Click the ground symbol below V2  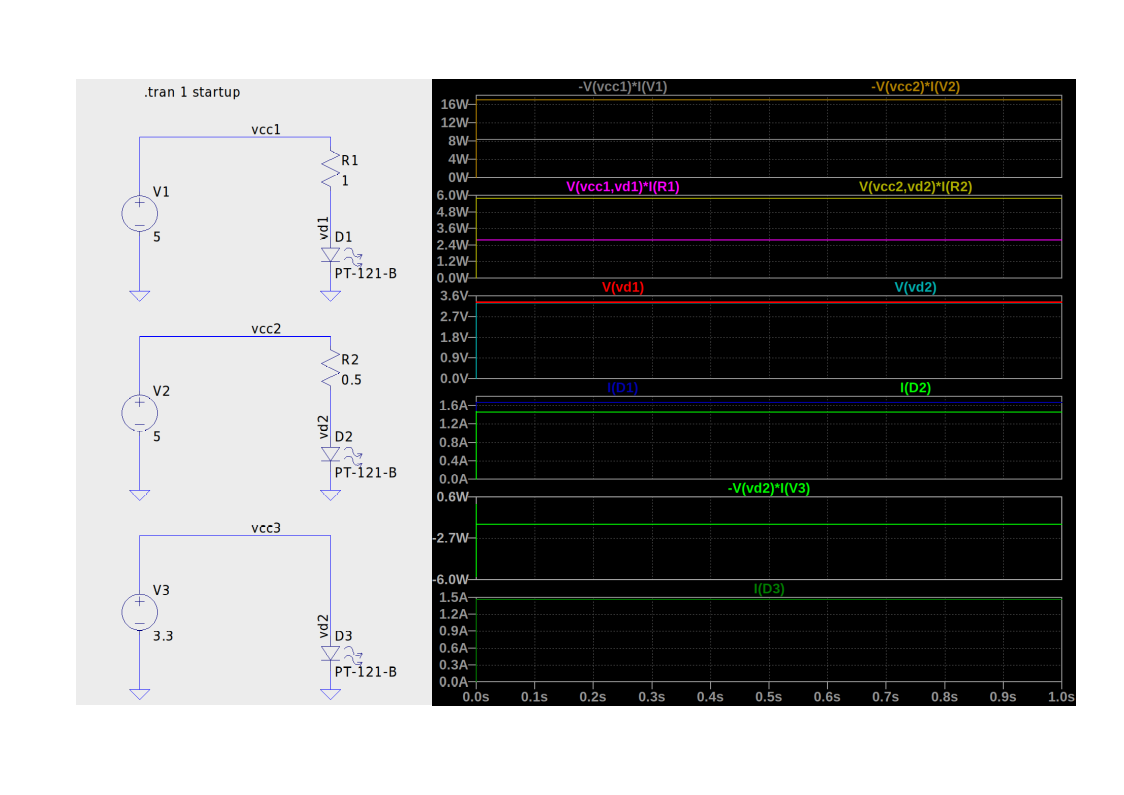tap(139, 495)
